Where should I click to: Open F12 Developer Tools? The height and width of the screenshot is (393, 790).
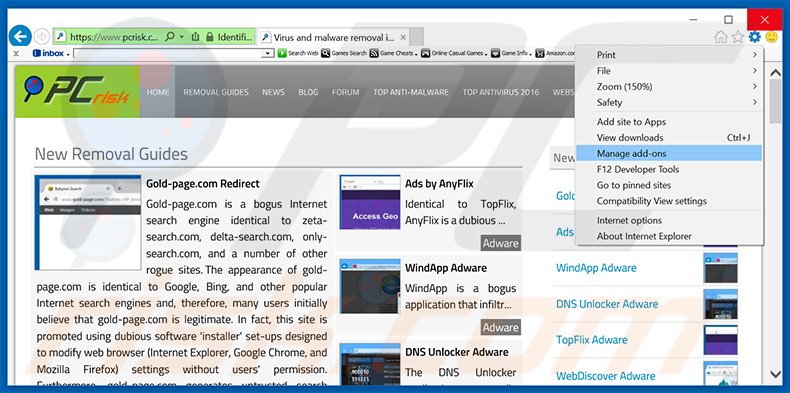[x=669, y=169]
